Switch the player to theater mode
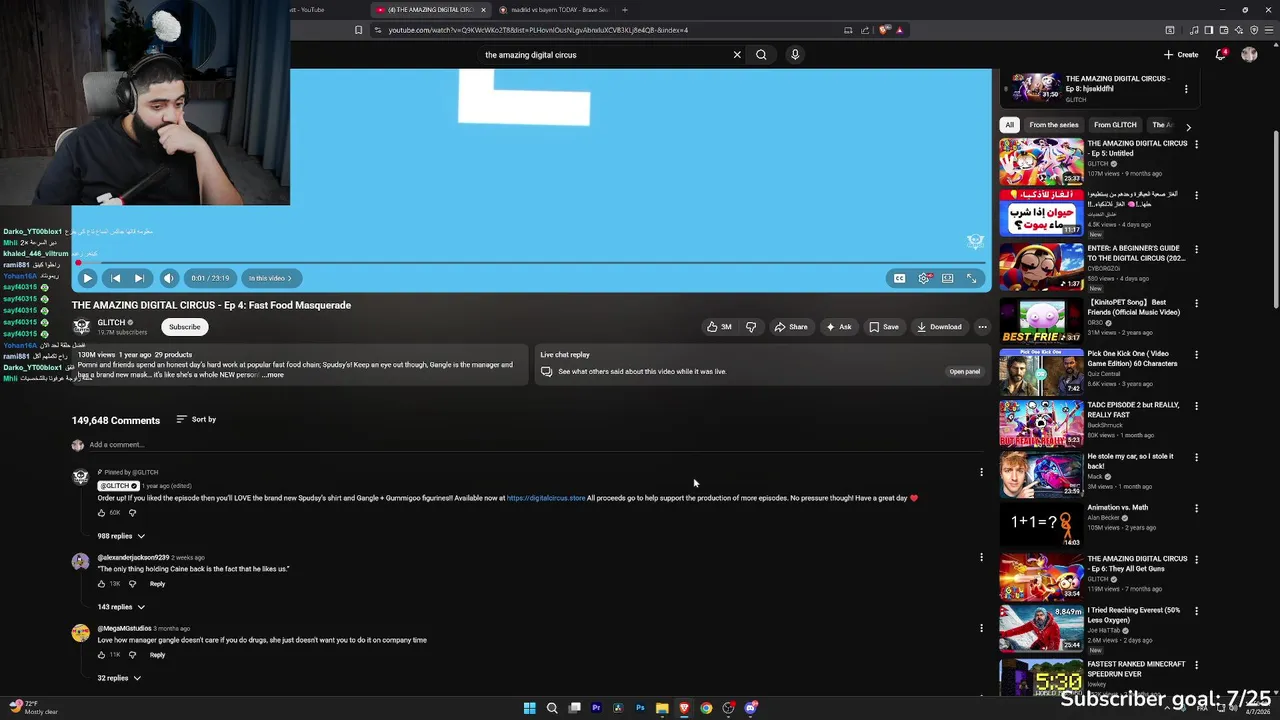This screenshot has height=720, width=1280. tap(948, 278)
